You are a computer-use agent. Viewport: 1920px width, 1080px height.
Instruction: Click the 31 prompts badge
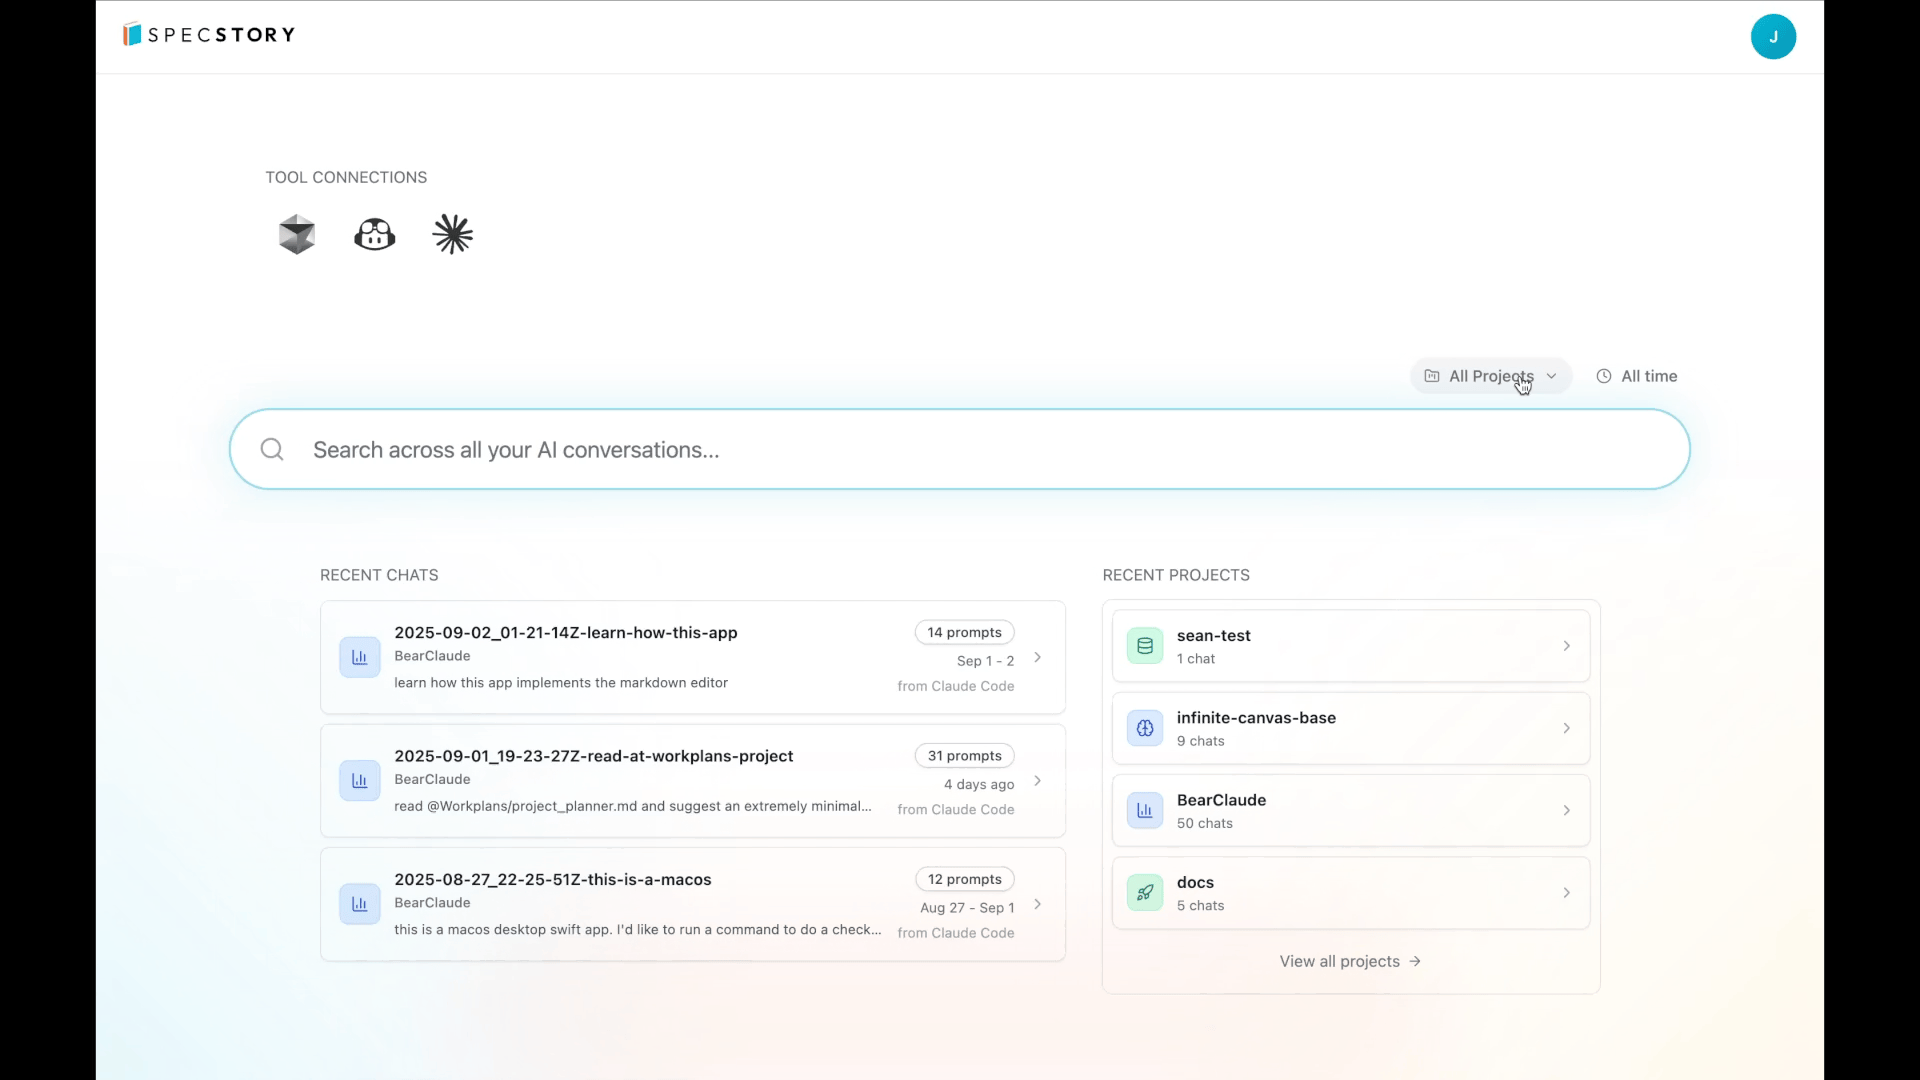[x=964, y=755]
